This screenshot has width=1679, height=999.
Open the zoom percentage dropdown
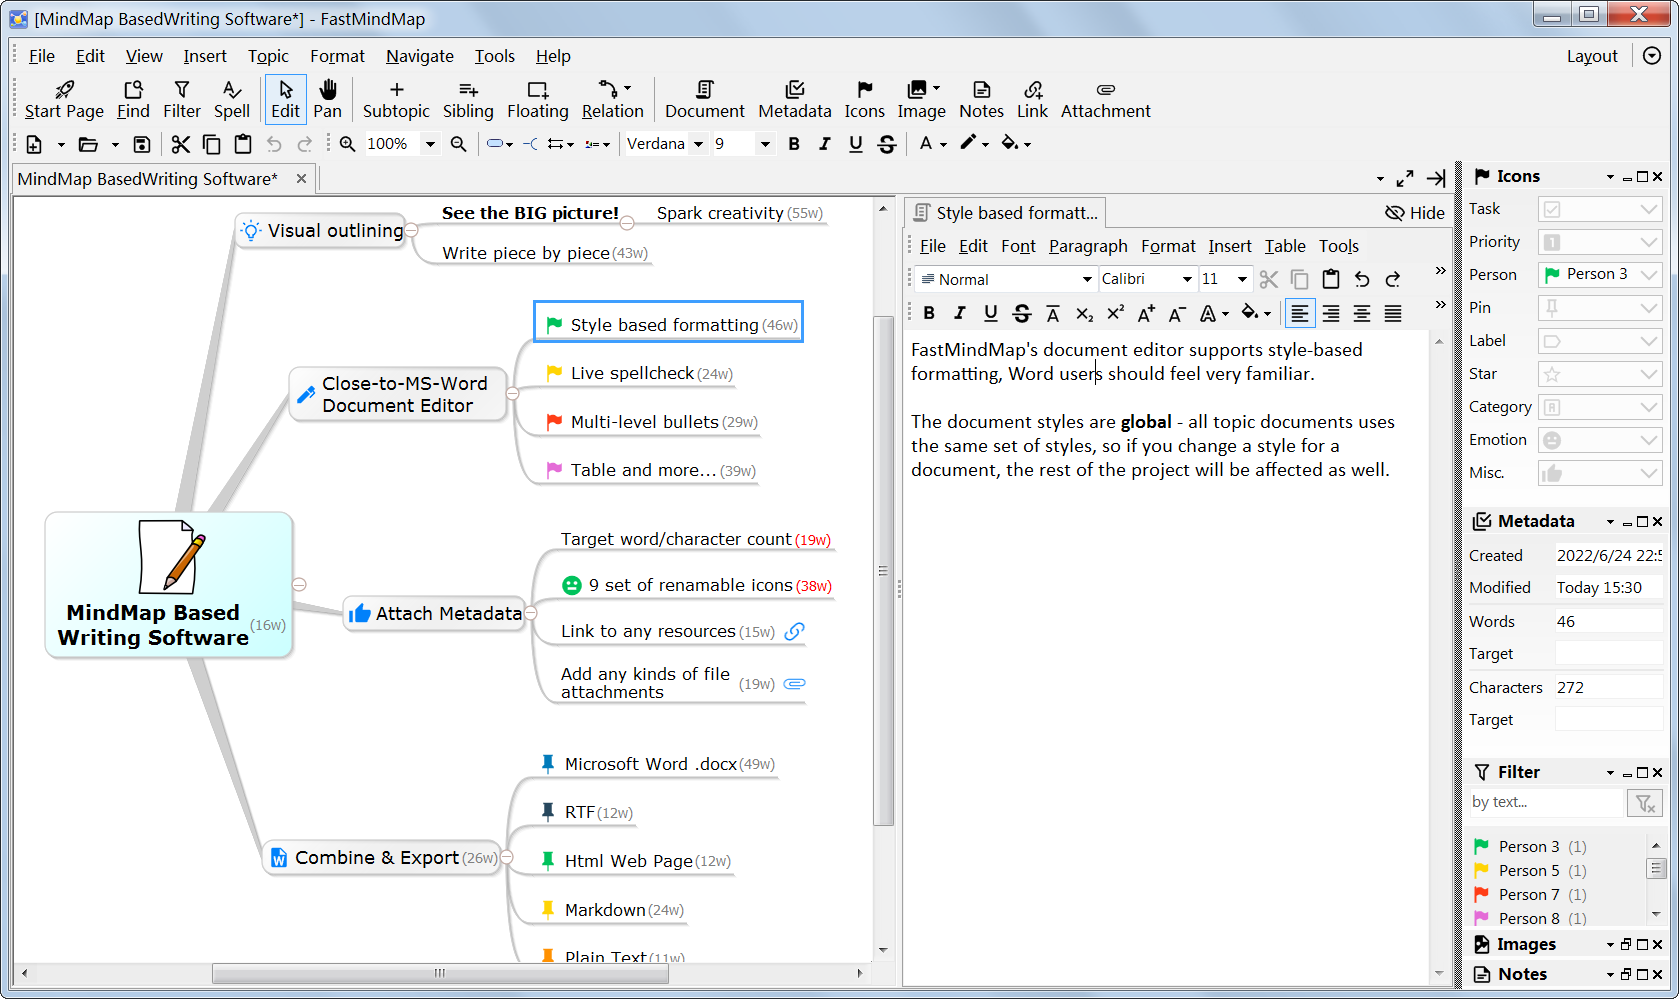point(430,144)
